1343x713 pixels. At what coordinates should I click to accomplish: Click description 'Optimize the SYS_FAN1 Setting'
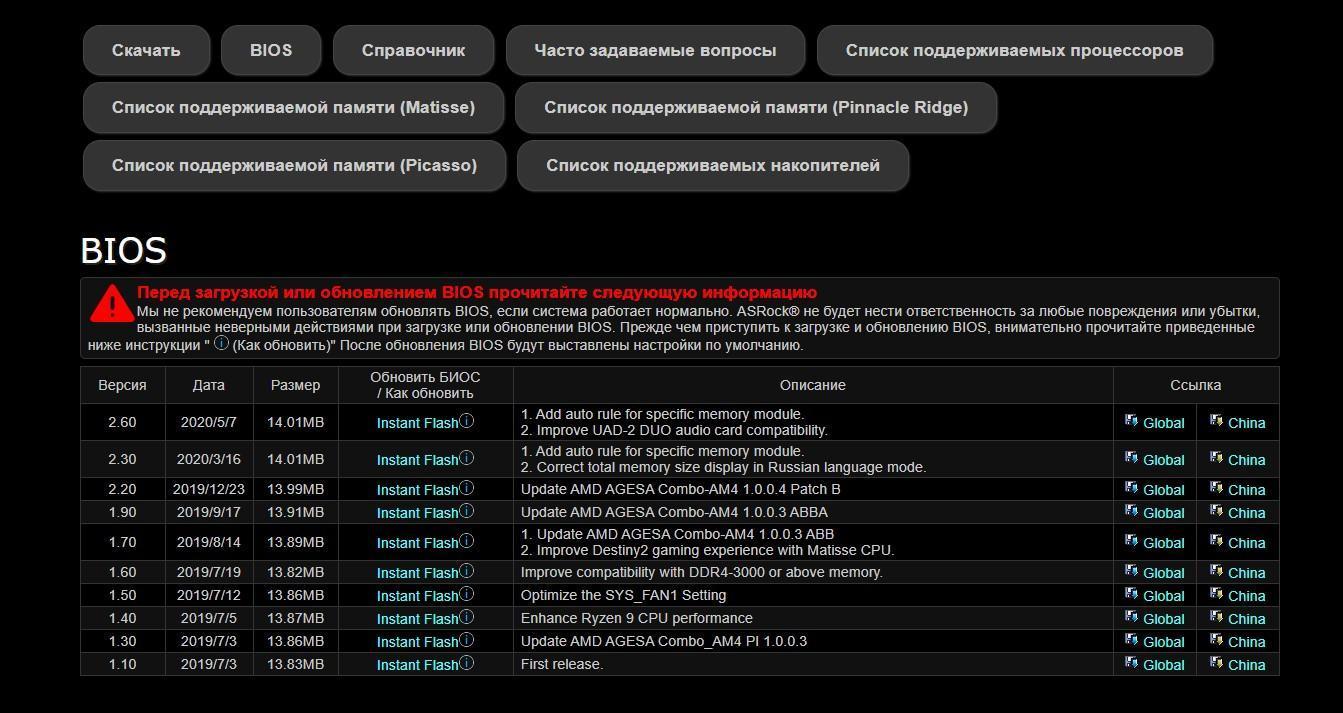click(623, 595)
